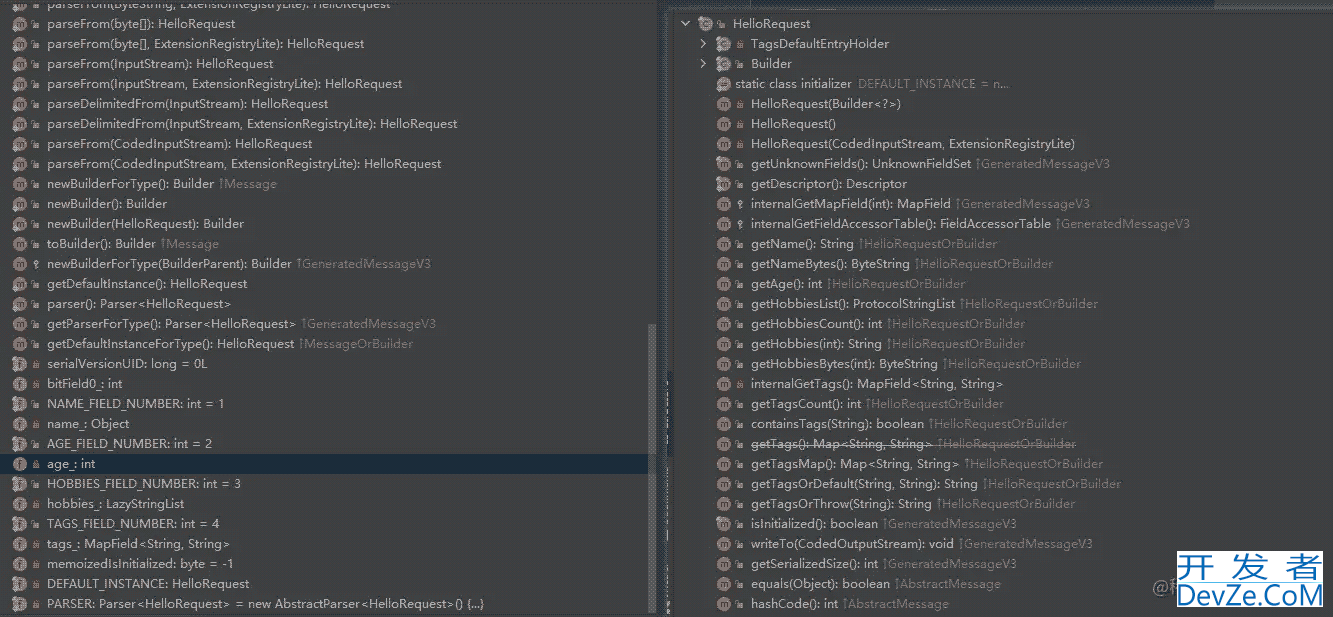This screenshot has height=617, width=1333.
Task: Select getTagsOrThrow(String): String
Action: (841, 503)
